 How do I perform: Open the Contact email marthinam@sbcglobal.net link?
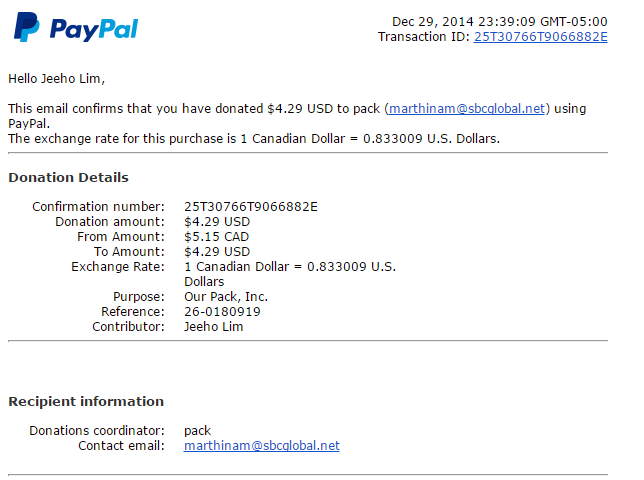coord(262,446)
